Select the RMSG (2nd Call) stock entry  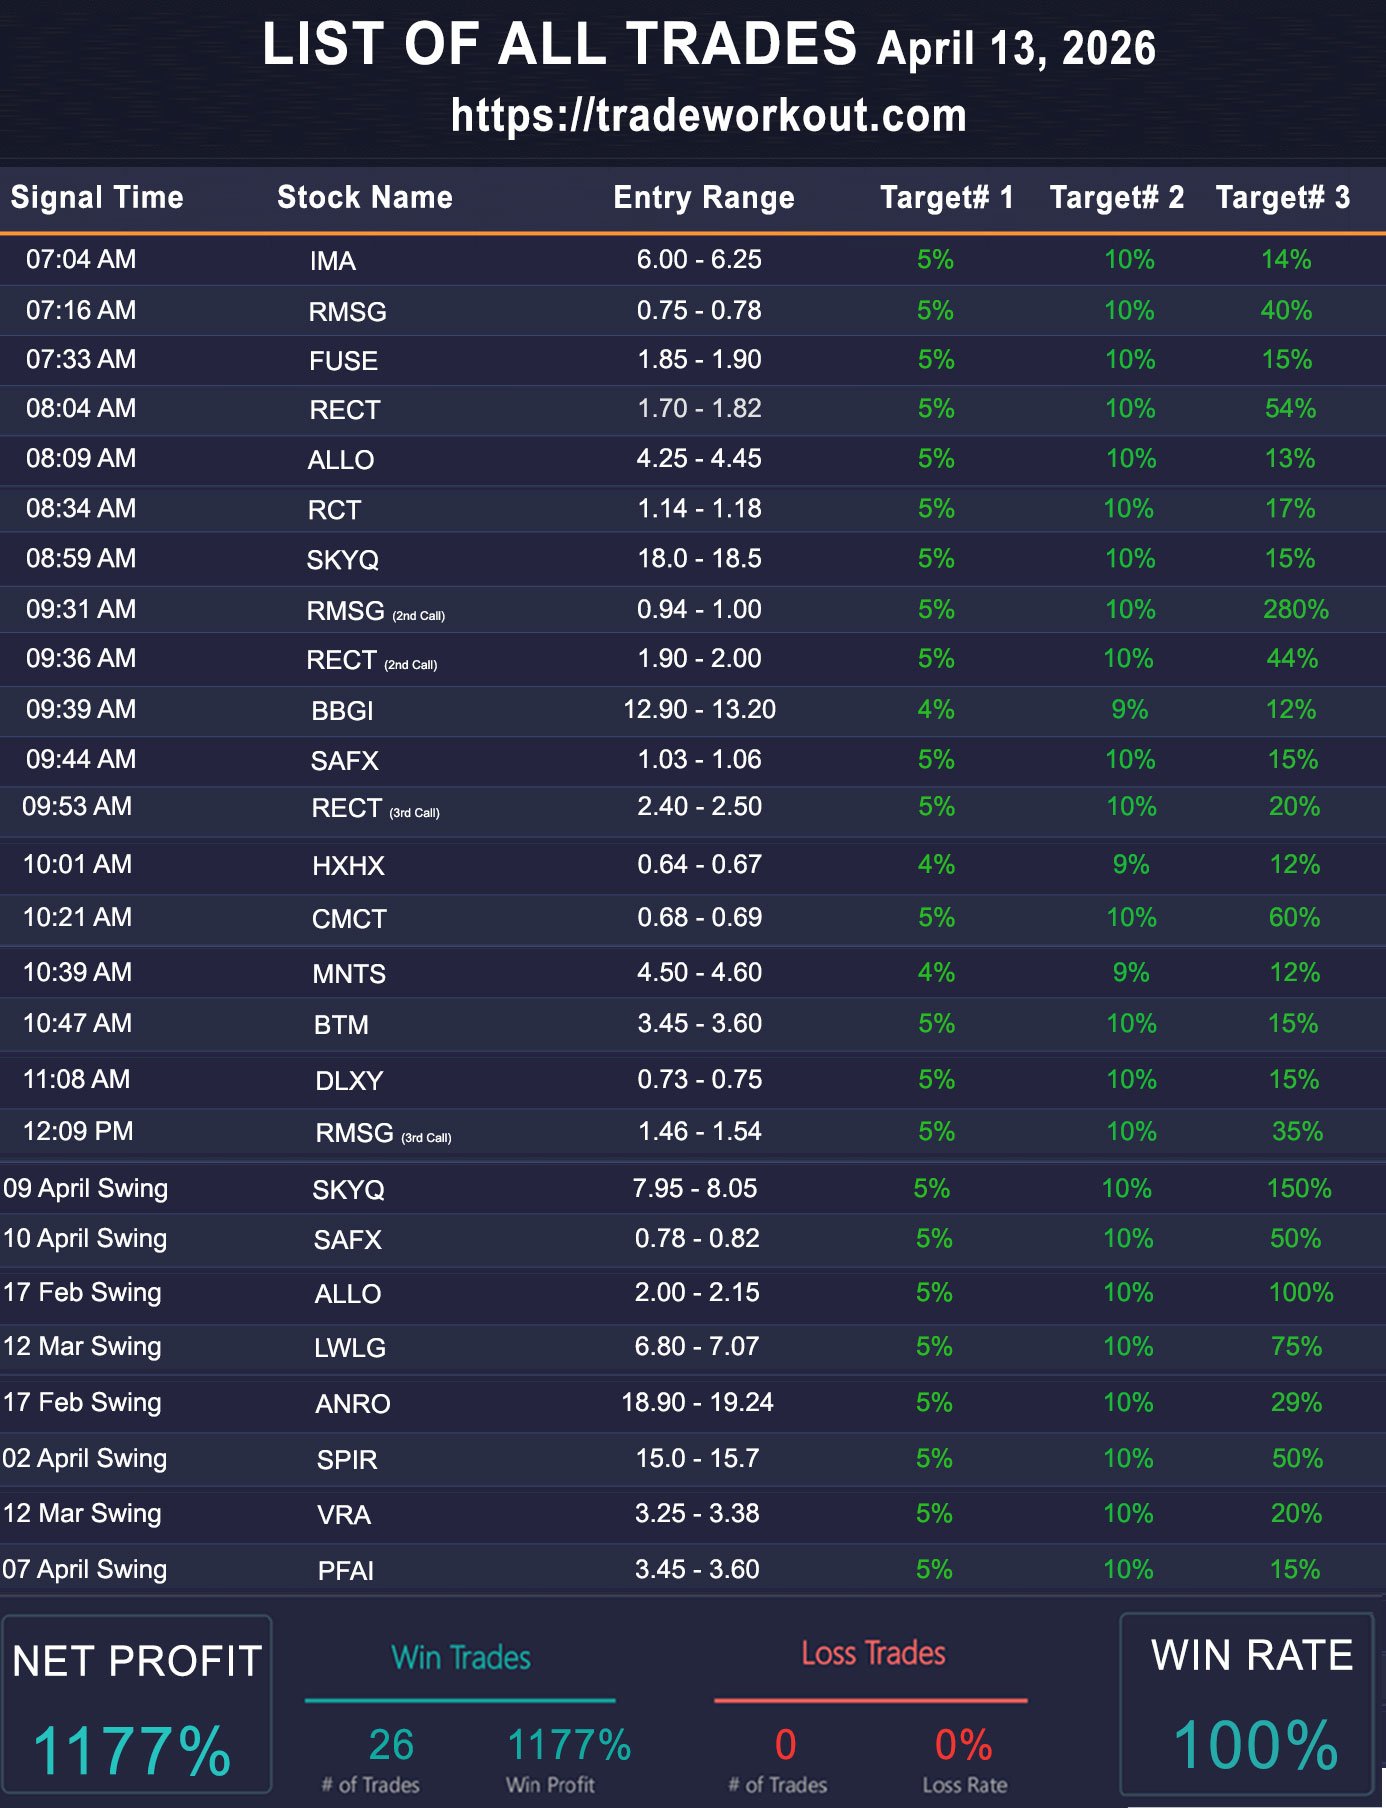pyautogui.click(x=374, y=611)
